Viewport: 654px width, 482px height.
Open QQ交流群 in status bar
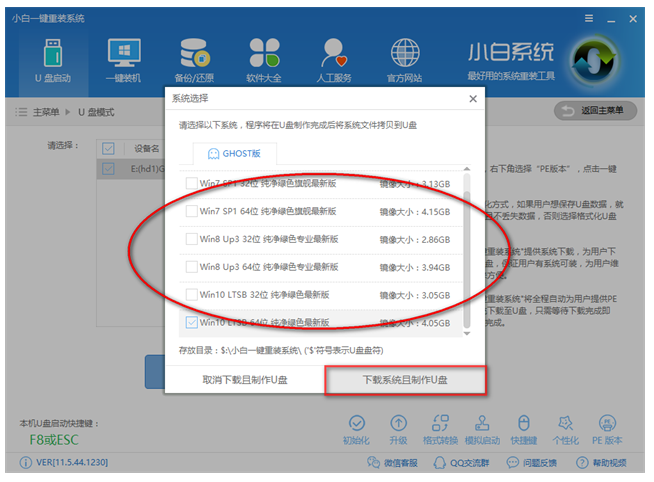pos(461,462)
